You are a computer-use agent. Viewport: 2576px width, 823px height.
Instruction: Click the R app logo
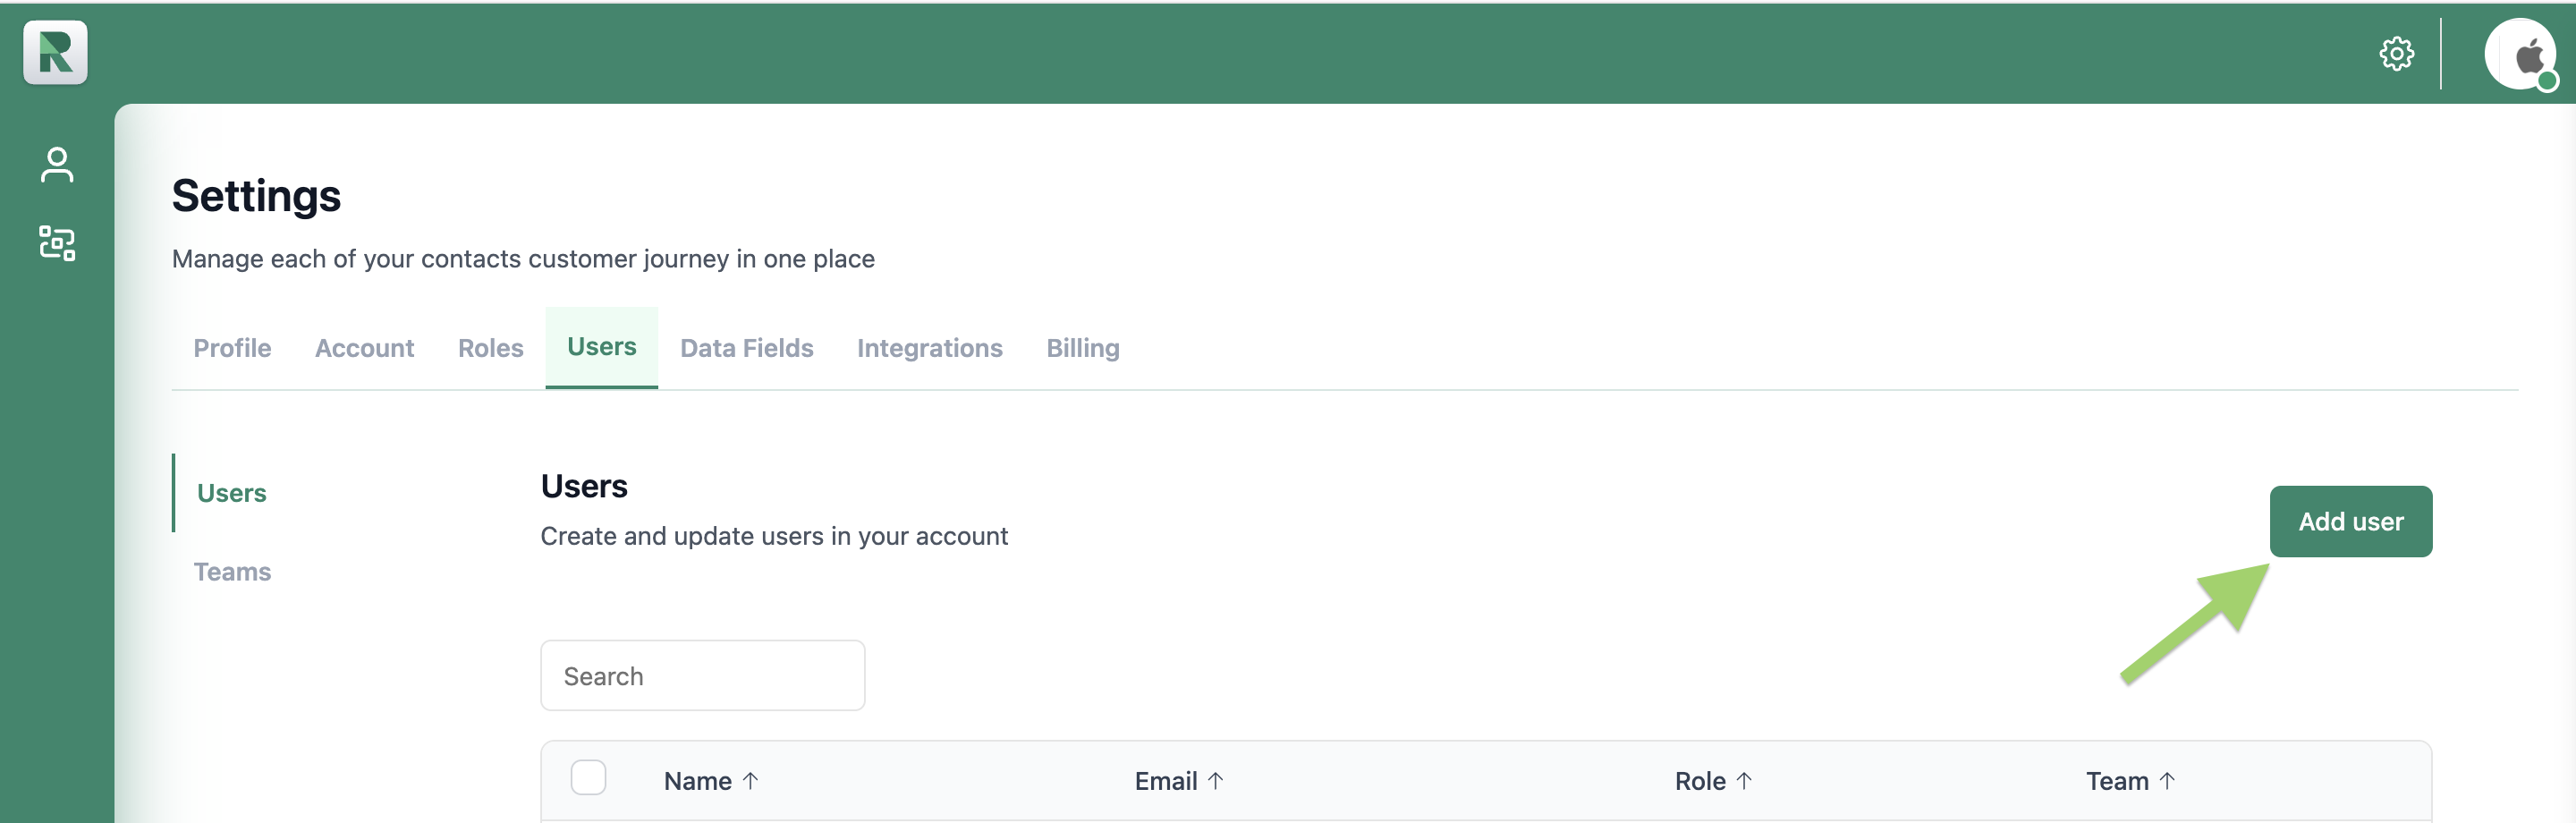(55, 53)
